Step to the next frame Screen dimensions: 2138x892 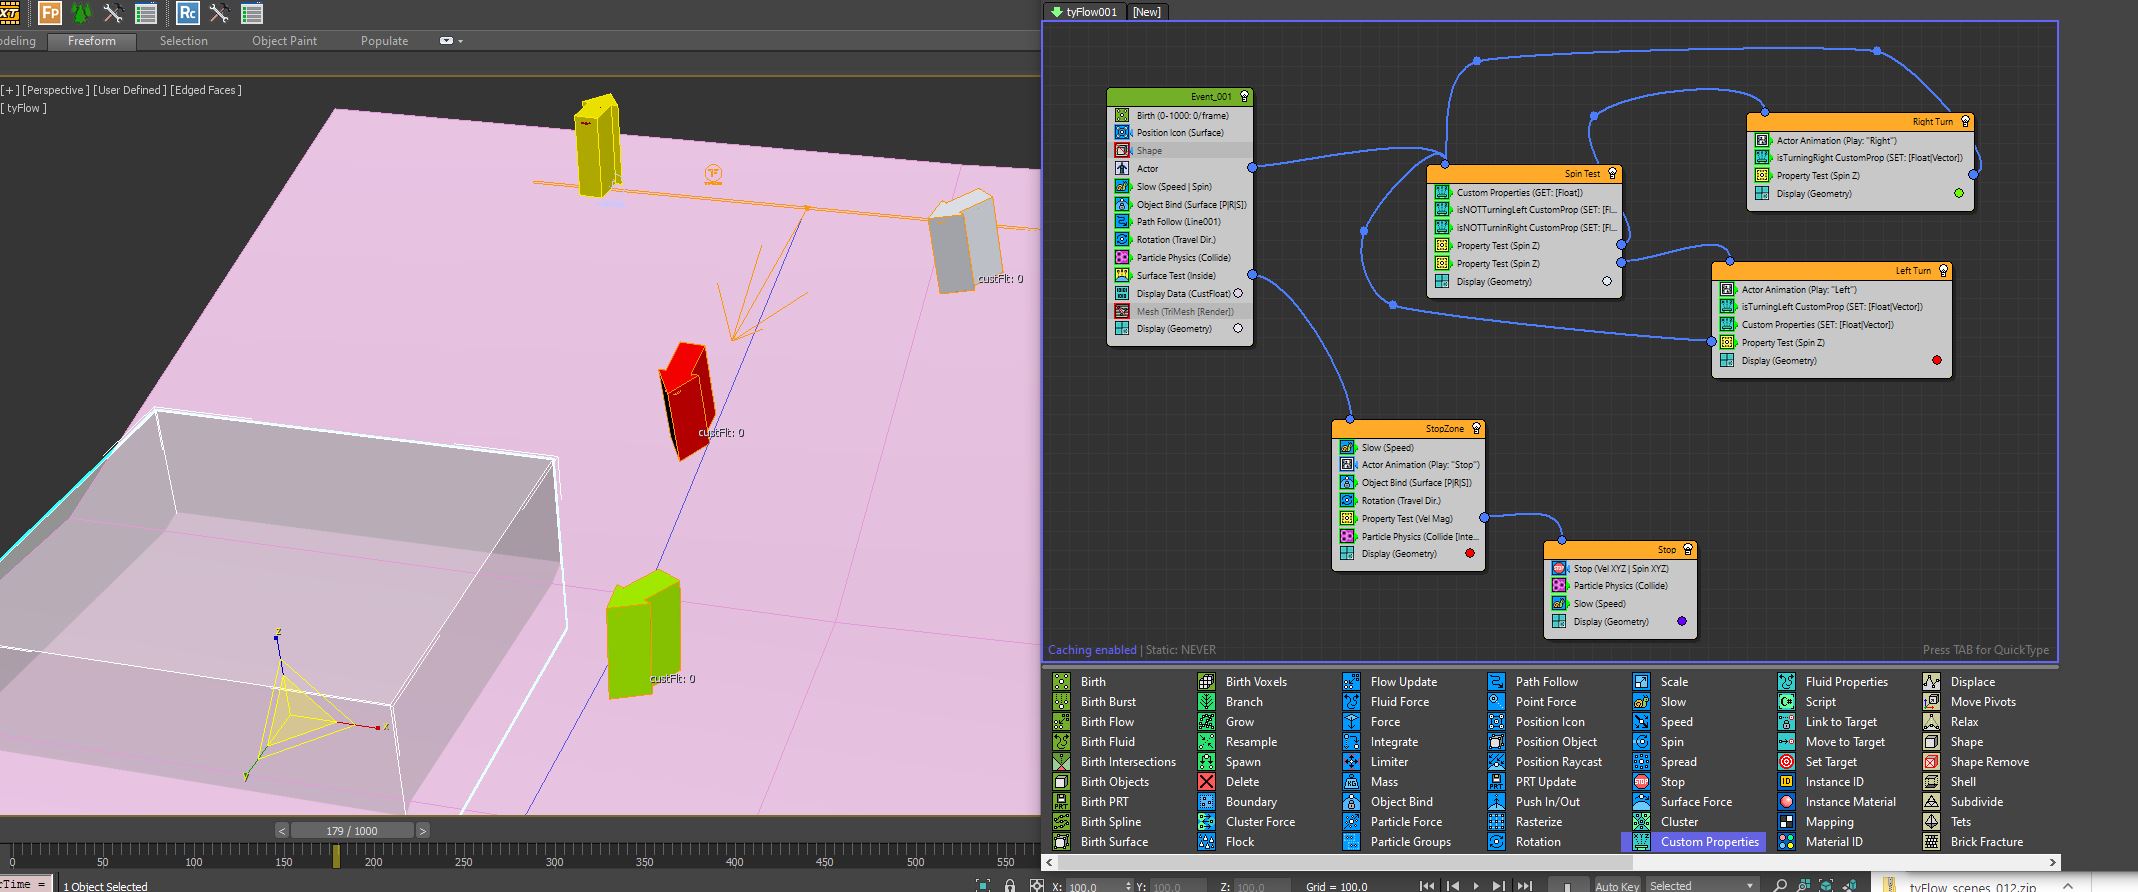(1499, 886)
